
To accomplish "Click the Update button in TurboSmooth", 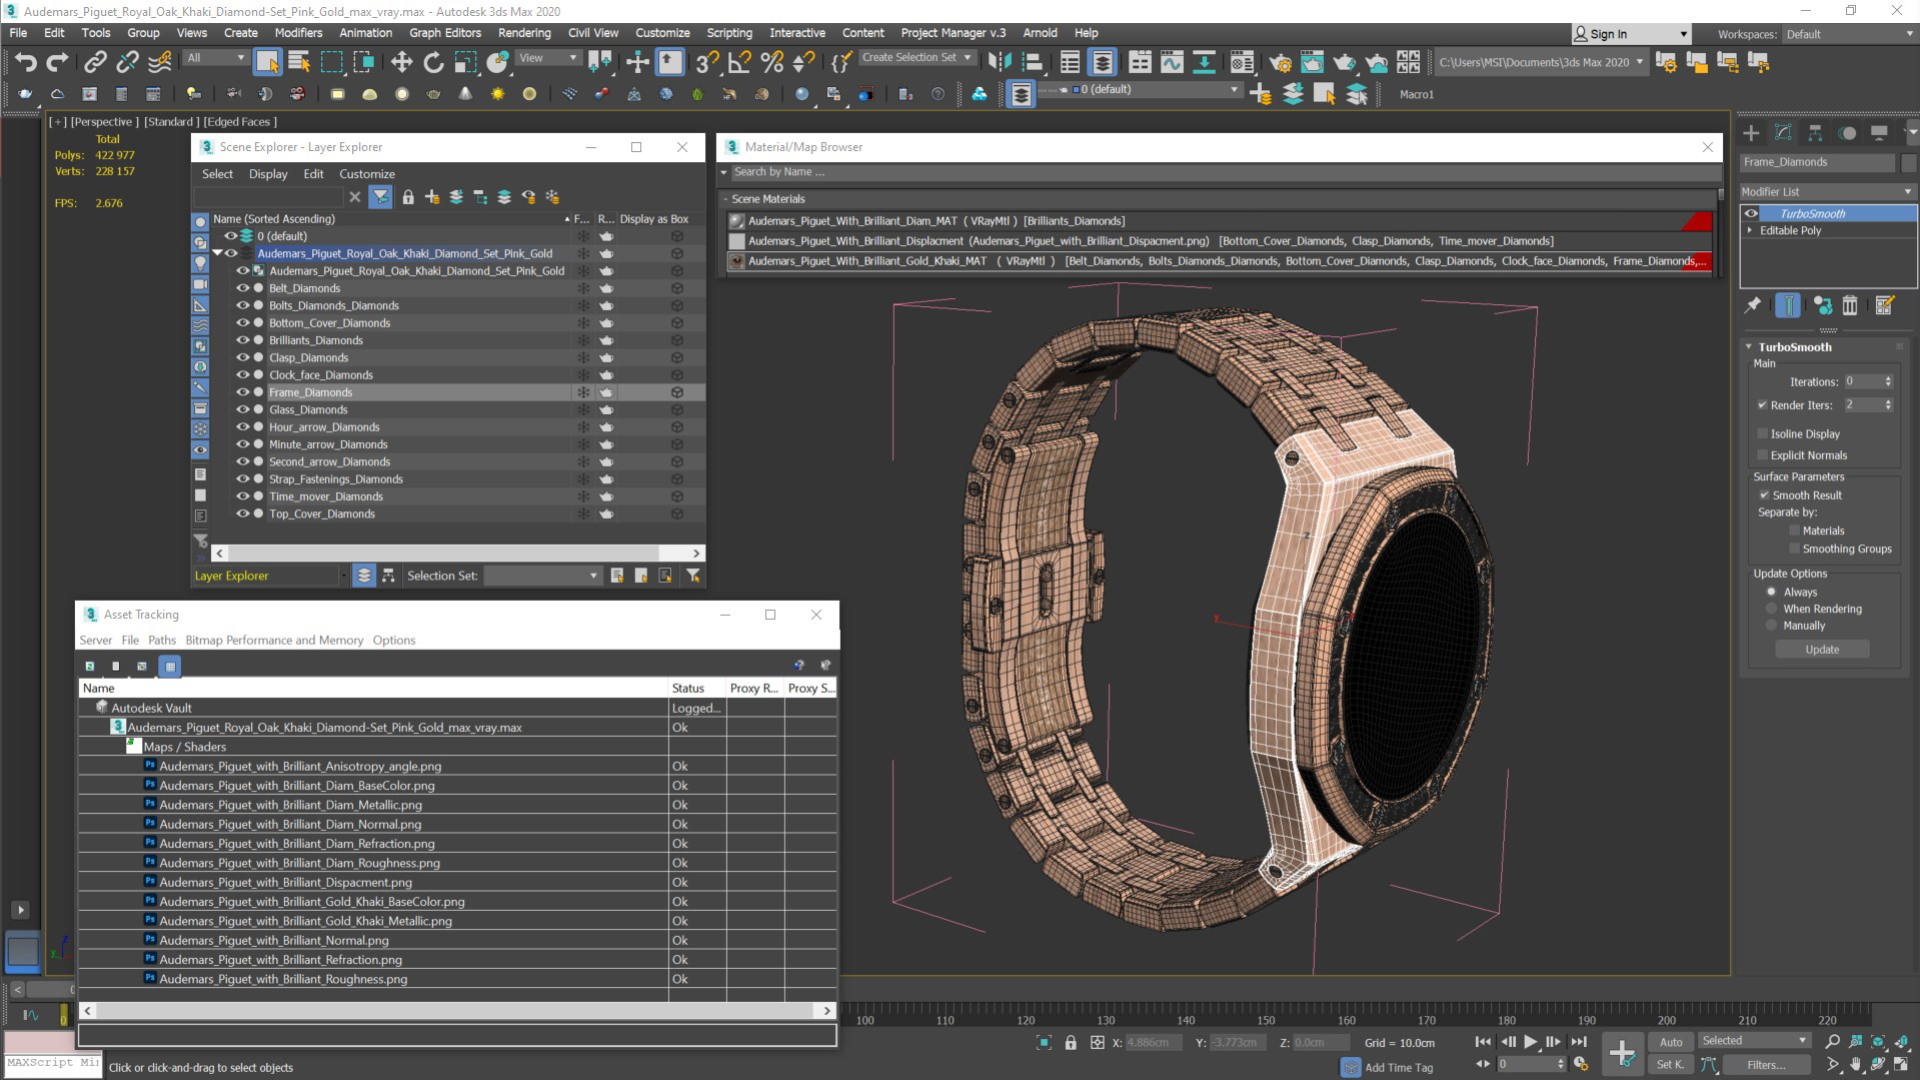I will 1822,650.
